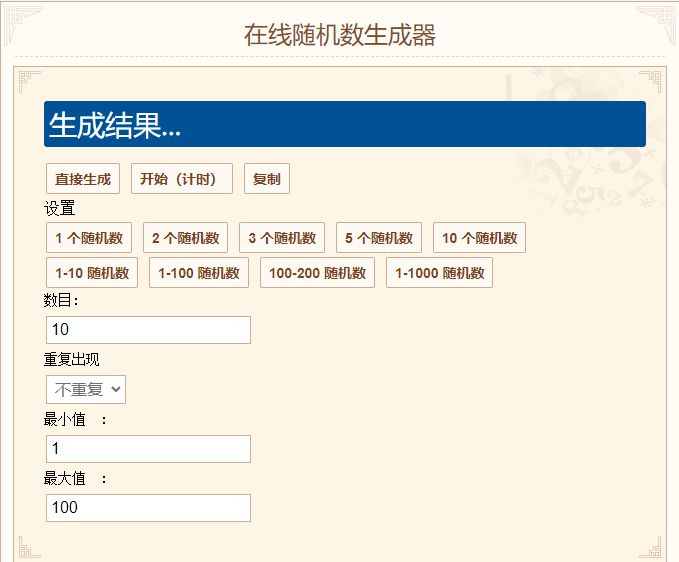Click the 重复出现 label text
Viewport: 679px width, 562px height.
click(71, 359)
